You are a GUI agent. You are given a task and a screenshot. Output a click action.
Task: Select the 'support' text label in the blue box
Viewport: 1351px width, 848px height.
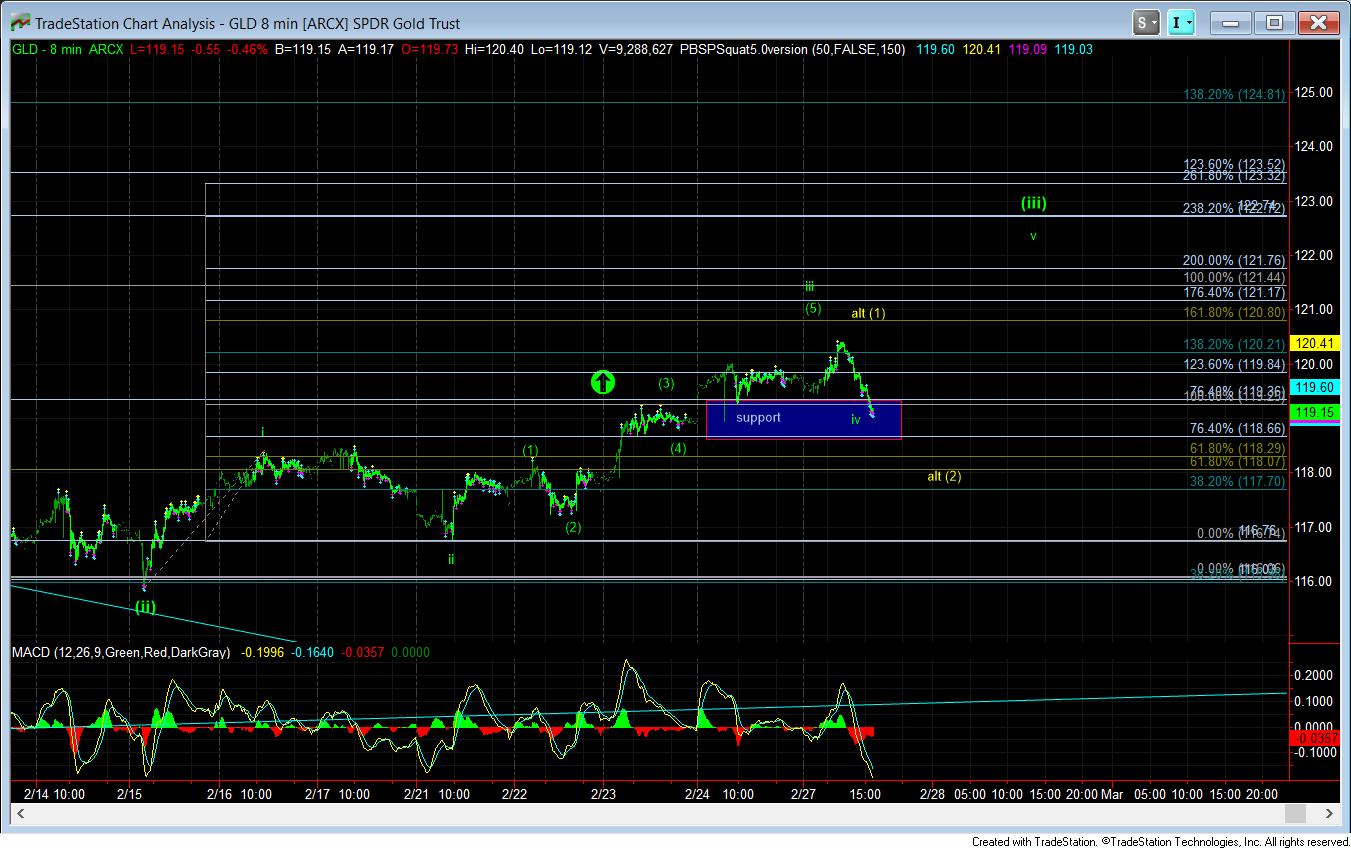(x=758, y=417)
